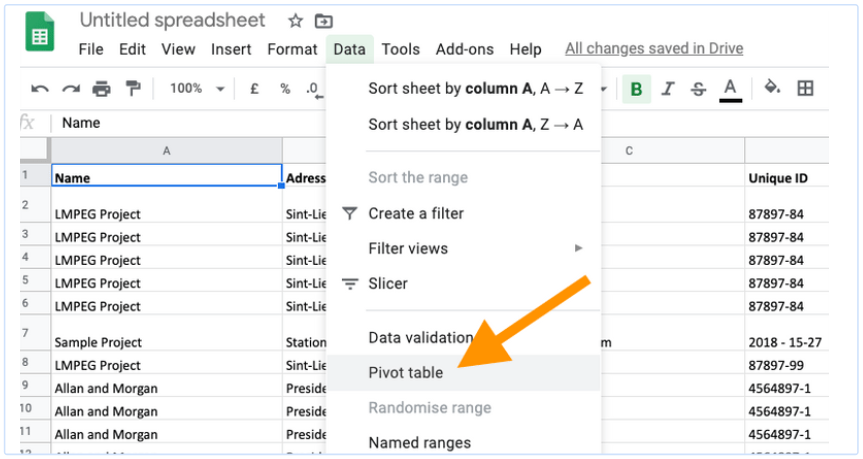Star the Untitled spreadsheet
863x459 pixels.
pyautogui.click(x=295, y=21)
